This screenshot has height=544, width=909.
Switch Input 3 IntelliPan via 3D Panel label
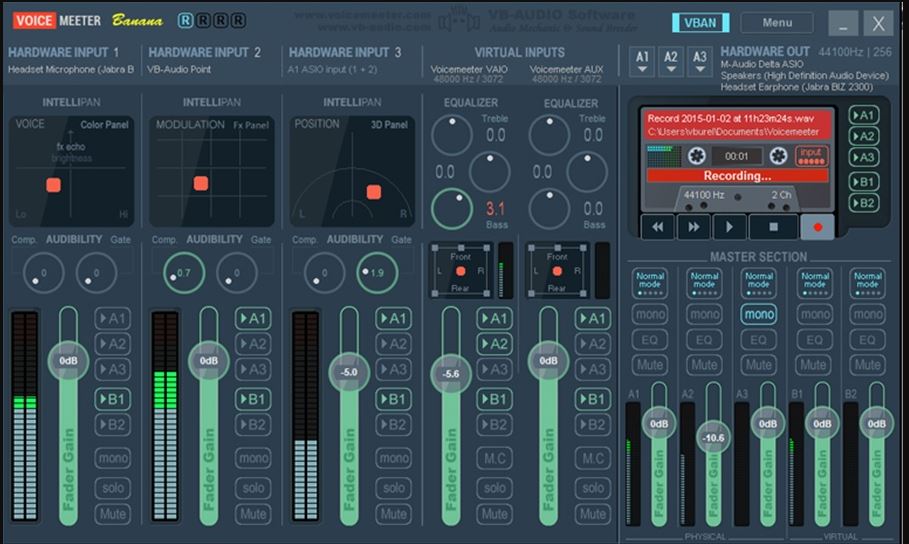click(389, 125)
